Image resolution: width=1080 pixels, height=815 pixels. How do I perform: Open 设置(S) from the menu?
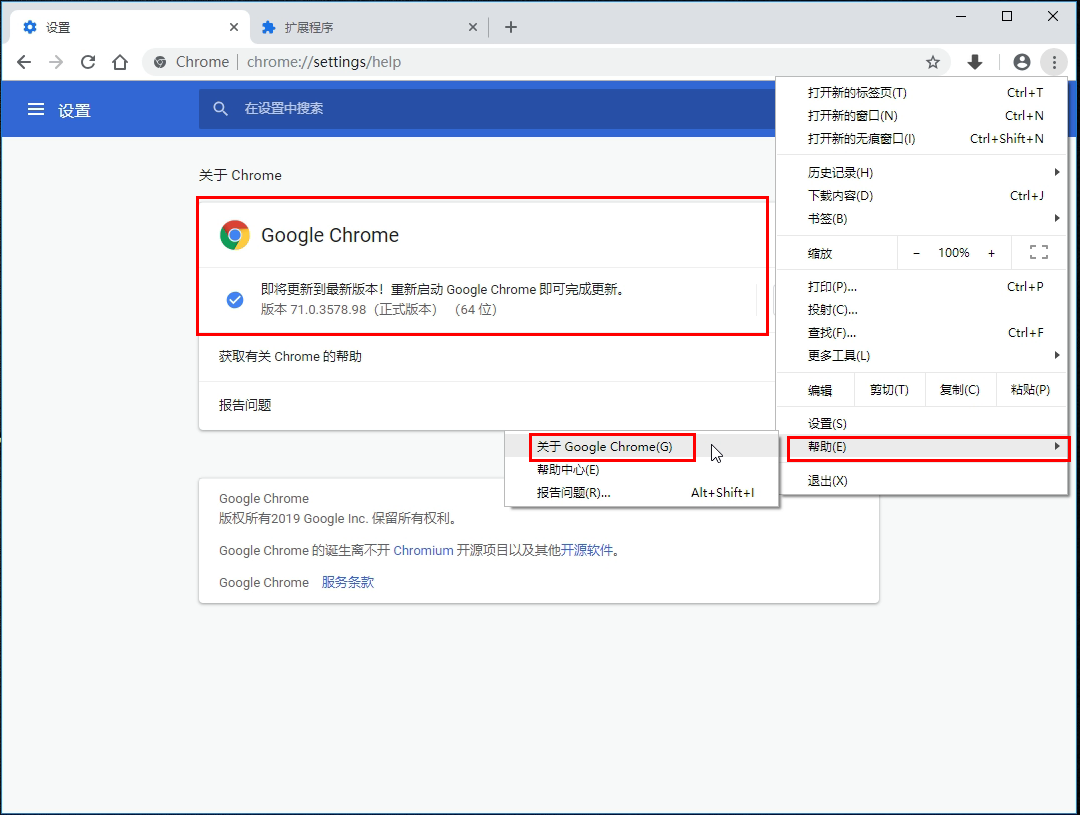pyautogui.click(x=922, y=424)
